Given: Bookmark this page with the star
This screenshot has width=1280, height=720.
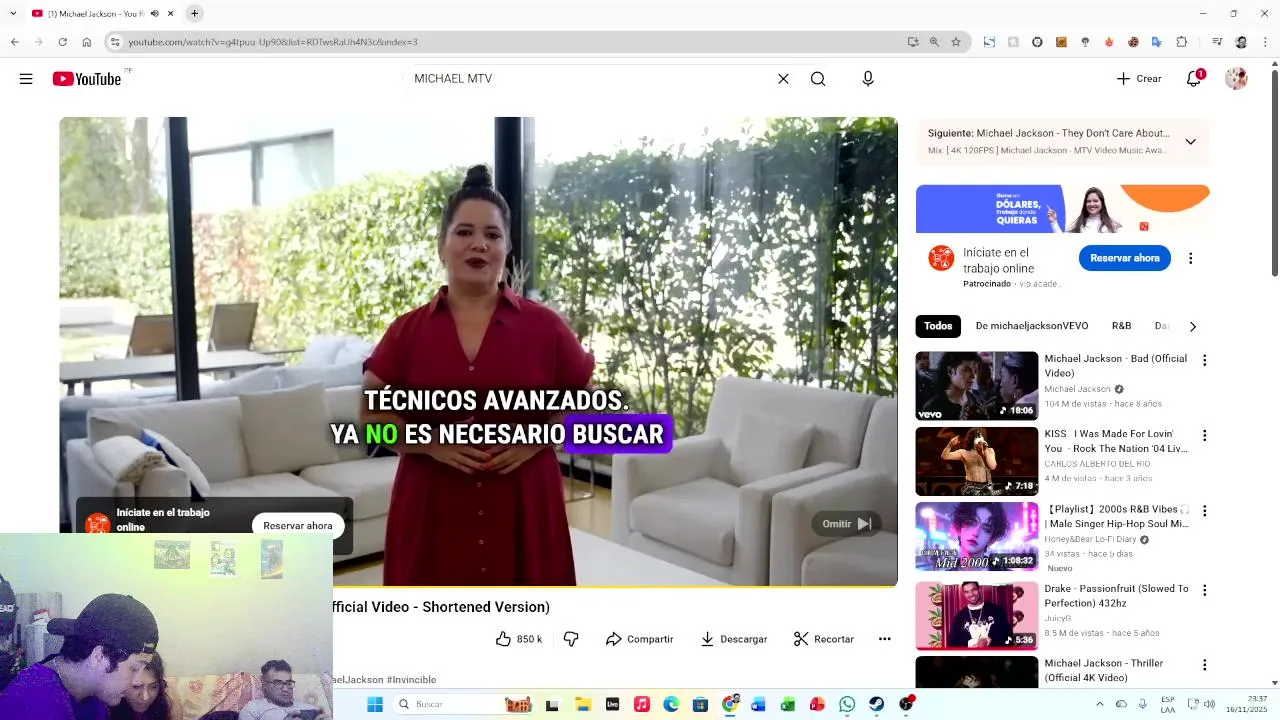Looking at the screenshot, I should [956, 42].
